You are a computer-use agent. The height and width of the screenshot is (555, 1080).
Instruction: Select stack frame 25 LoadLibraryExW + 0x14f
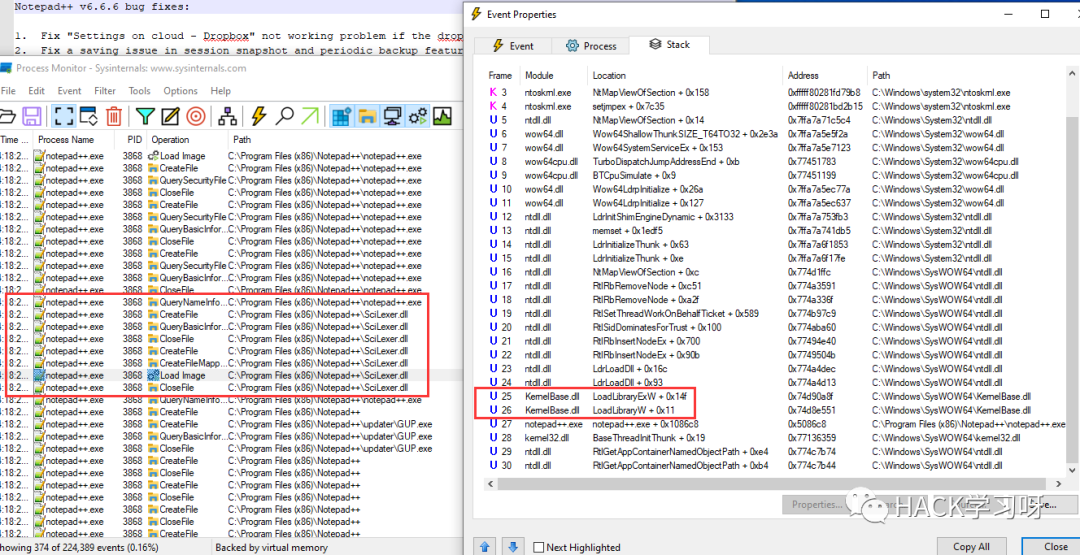click(775, 397)
